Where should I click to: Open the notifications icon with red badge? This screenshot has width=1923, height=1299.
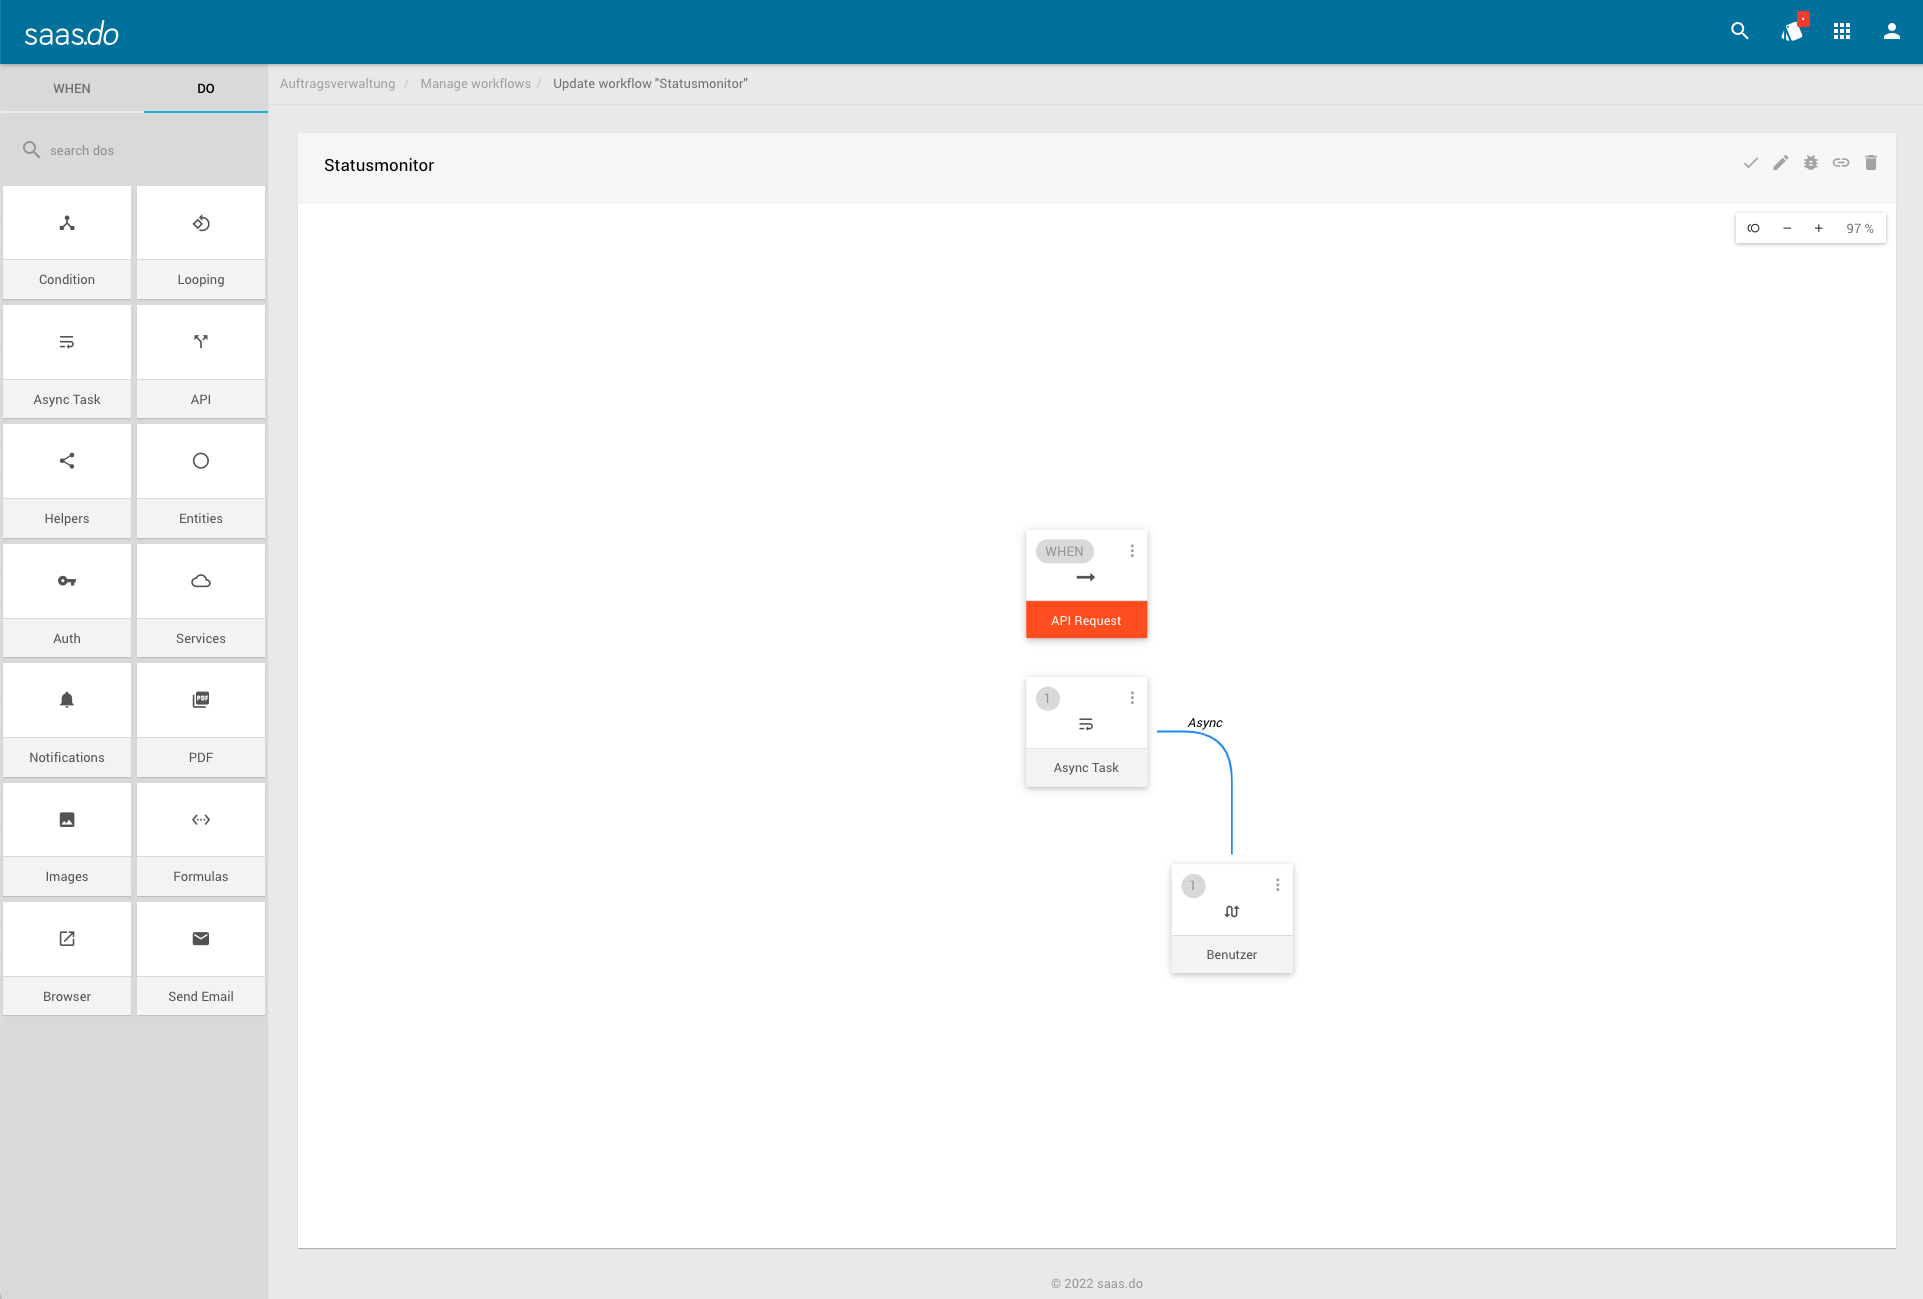click(1792, 31)
